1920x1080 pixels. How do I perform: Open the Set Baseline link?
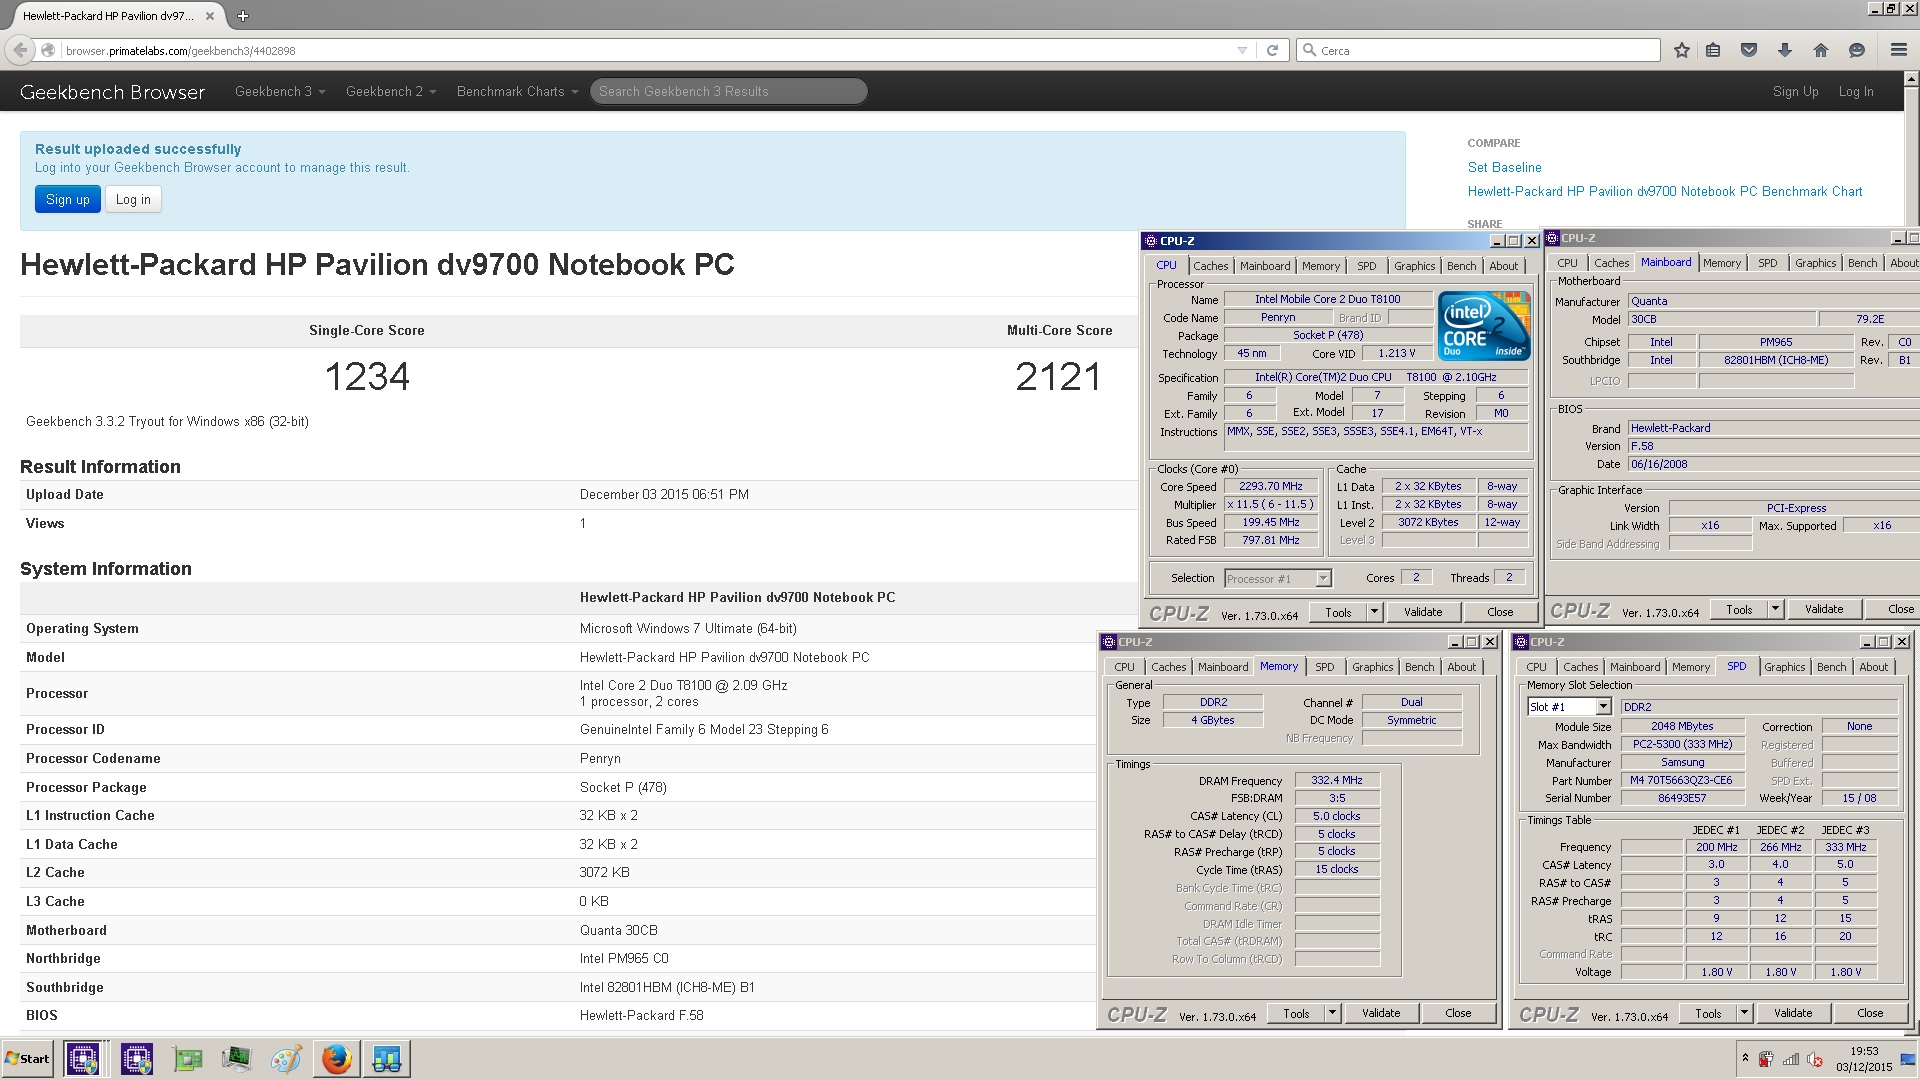1504,167
